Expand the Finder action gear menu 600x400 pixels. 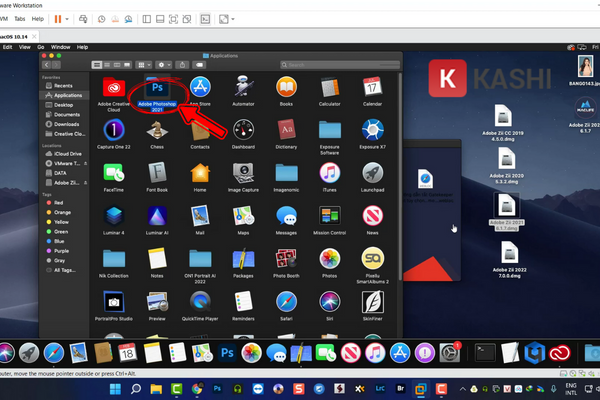coord(165,63)
